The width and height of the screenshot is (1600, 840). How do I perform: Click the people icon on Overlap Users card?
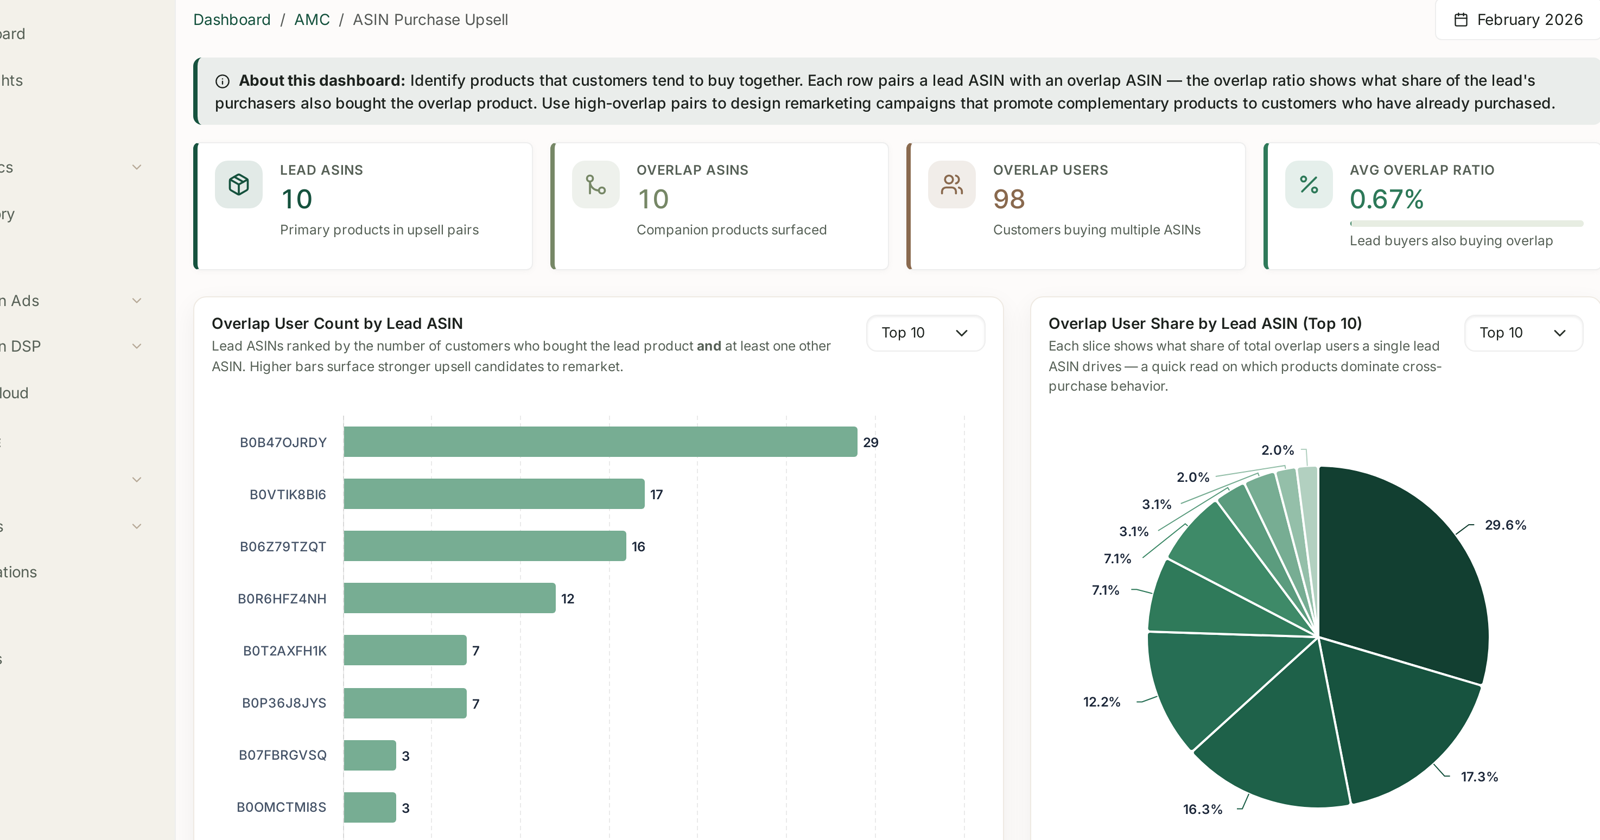pyautogui.click(x=952, y=185)
